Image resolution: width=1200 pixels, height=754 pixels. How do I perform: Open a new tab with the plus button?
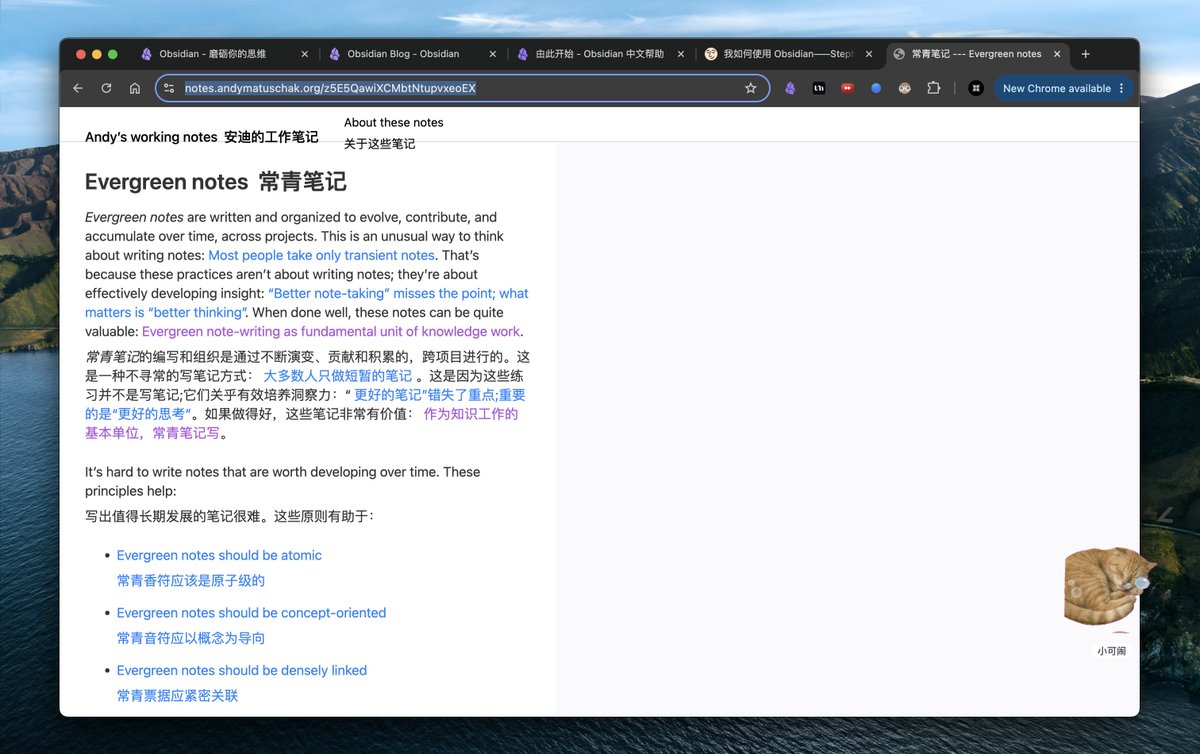(x=1086, y=54)
